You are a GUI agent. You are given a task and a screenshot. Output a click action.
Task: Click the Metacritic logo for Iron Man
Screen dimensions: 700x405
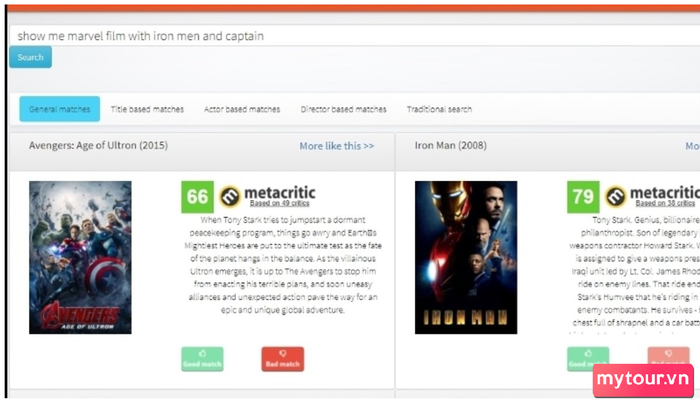coord(652,196)
